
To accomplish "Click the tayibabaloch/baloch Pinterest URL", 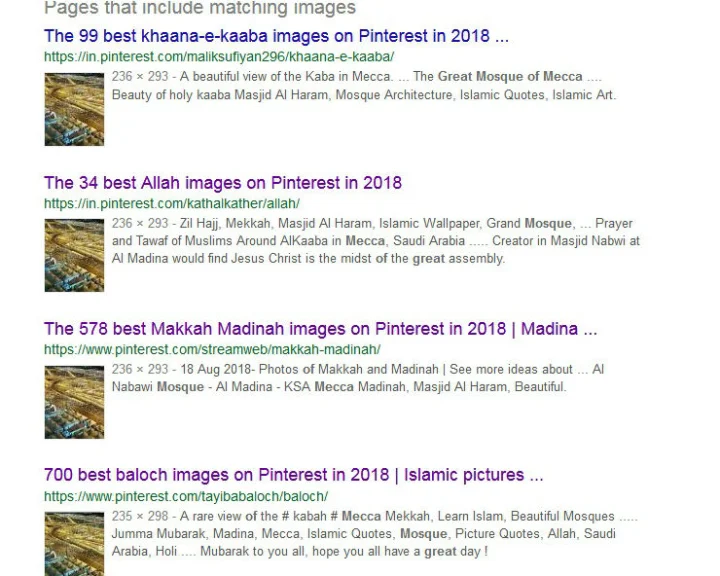I will pos(186,497).
